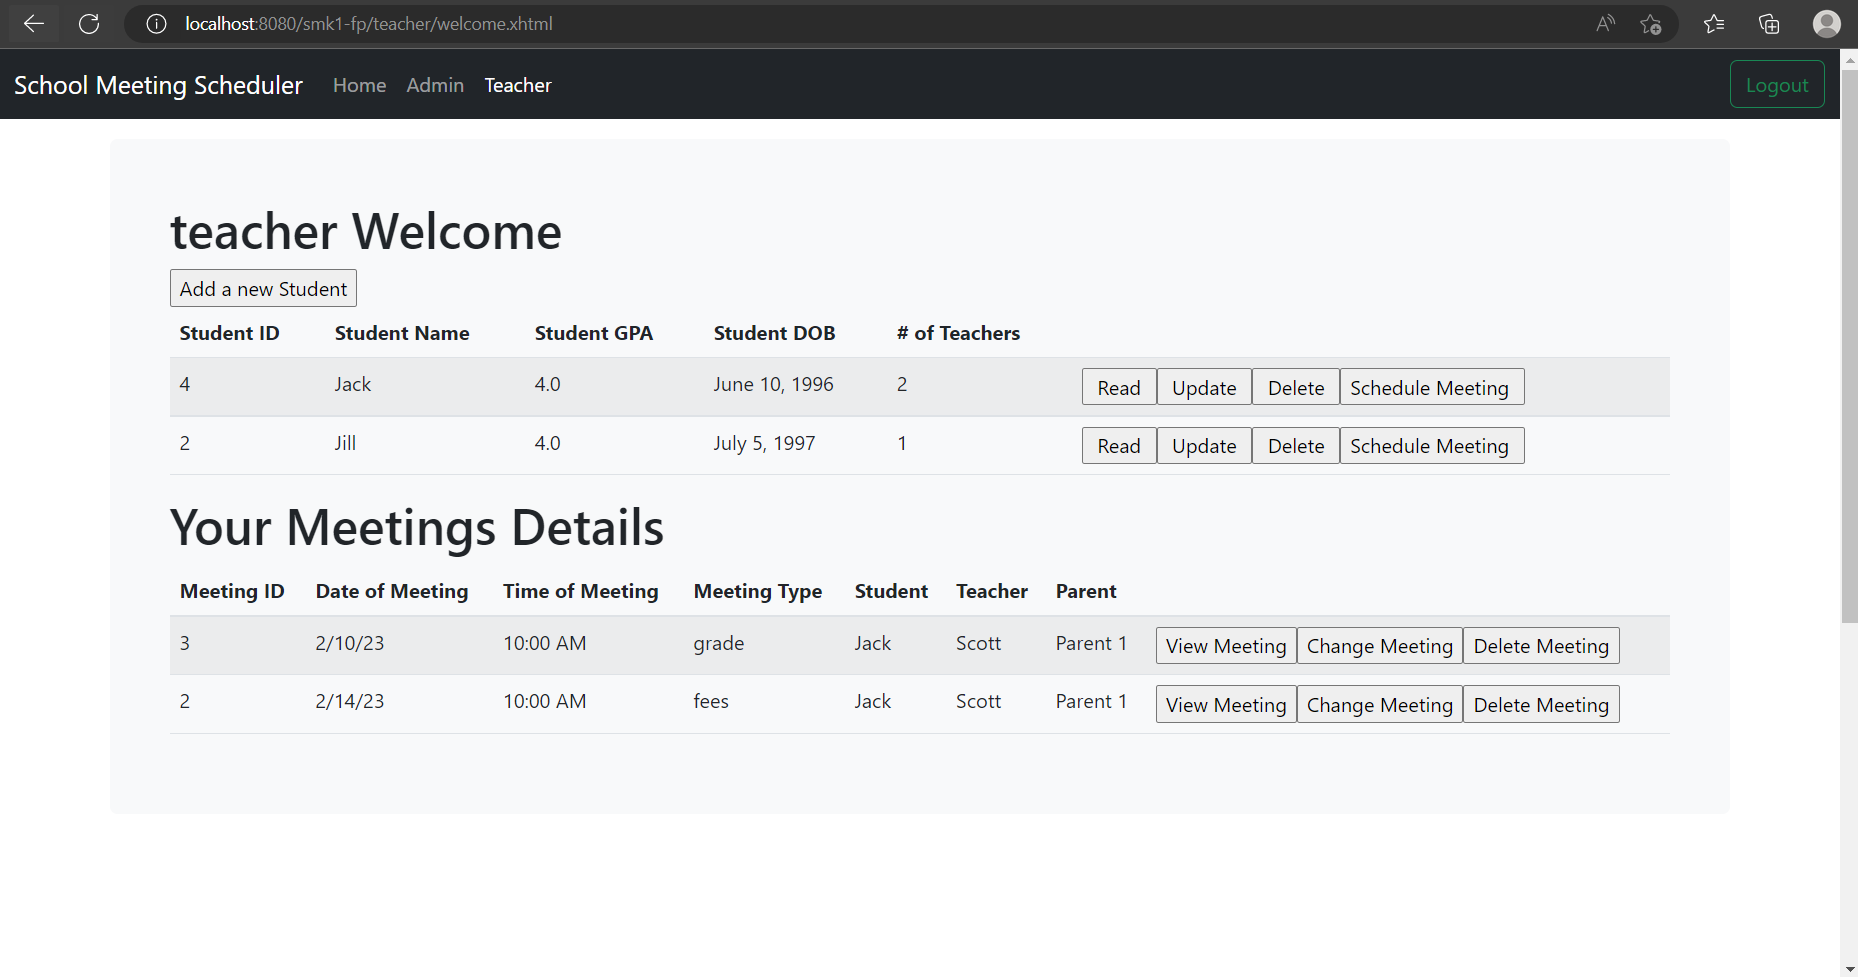Select the Teacher navigation link
Screen dimensions: 1858x977
tap(517, 85)
